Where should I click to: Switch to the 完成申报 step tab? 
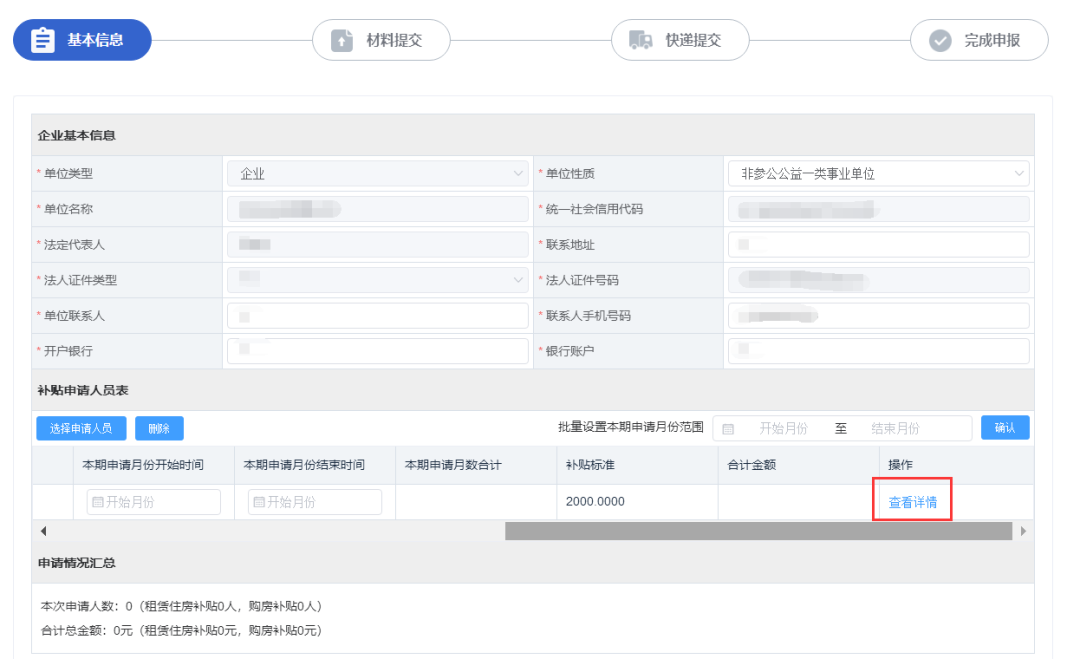[978, 40]
